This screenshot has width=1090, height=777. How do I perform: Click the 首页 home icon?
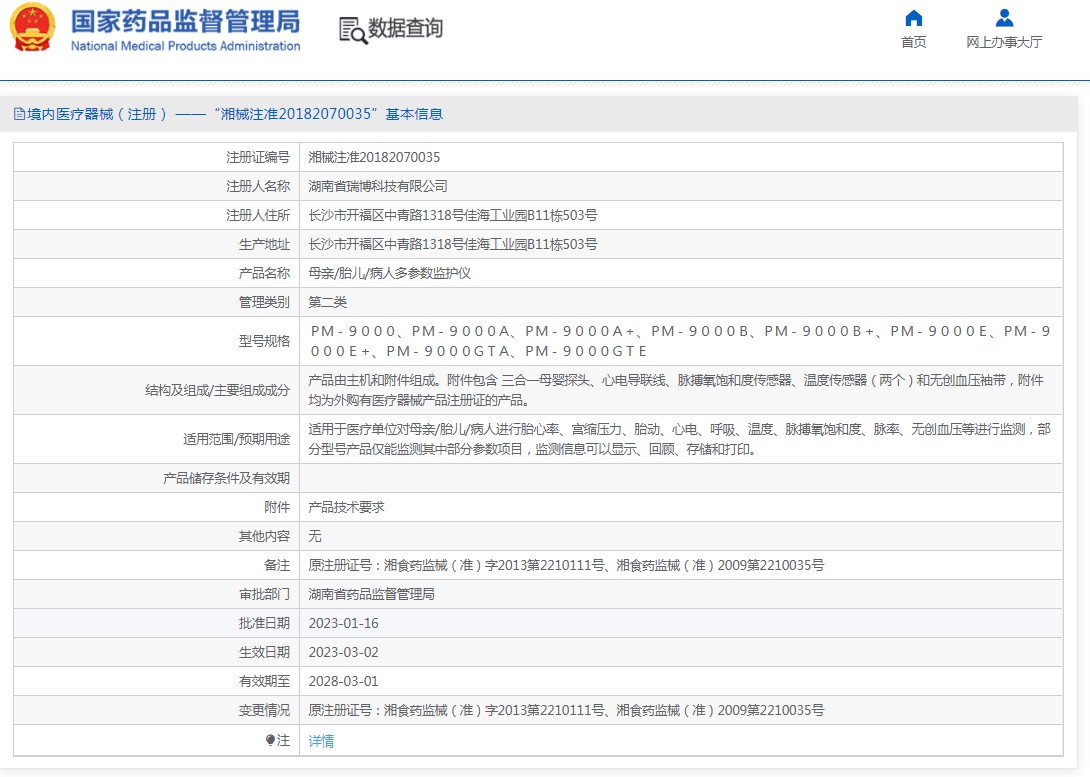(x=913, y=17)
